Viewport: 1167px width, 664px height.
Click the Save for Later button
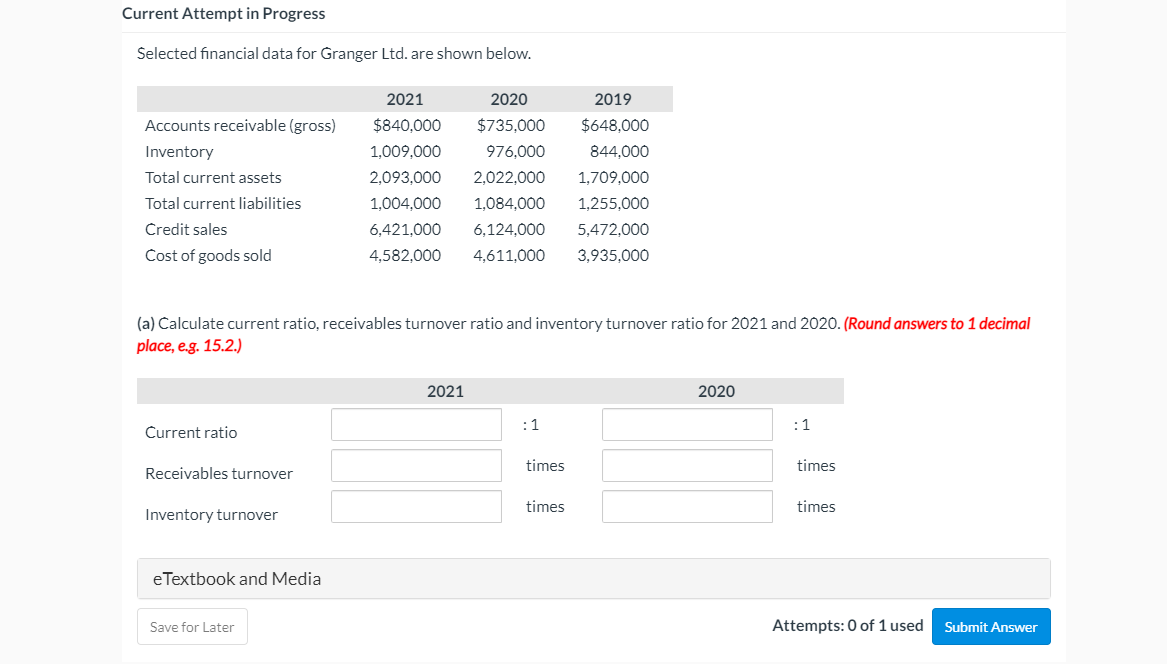pos(192,627)
